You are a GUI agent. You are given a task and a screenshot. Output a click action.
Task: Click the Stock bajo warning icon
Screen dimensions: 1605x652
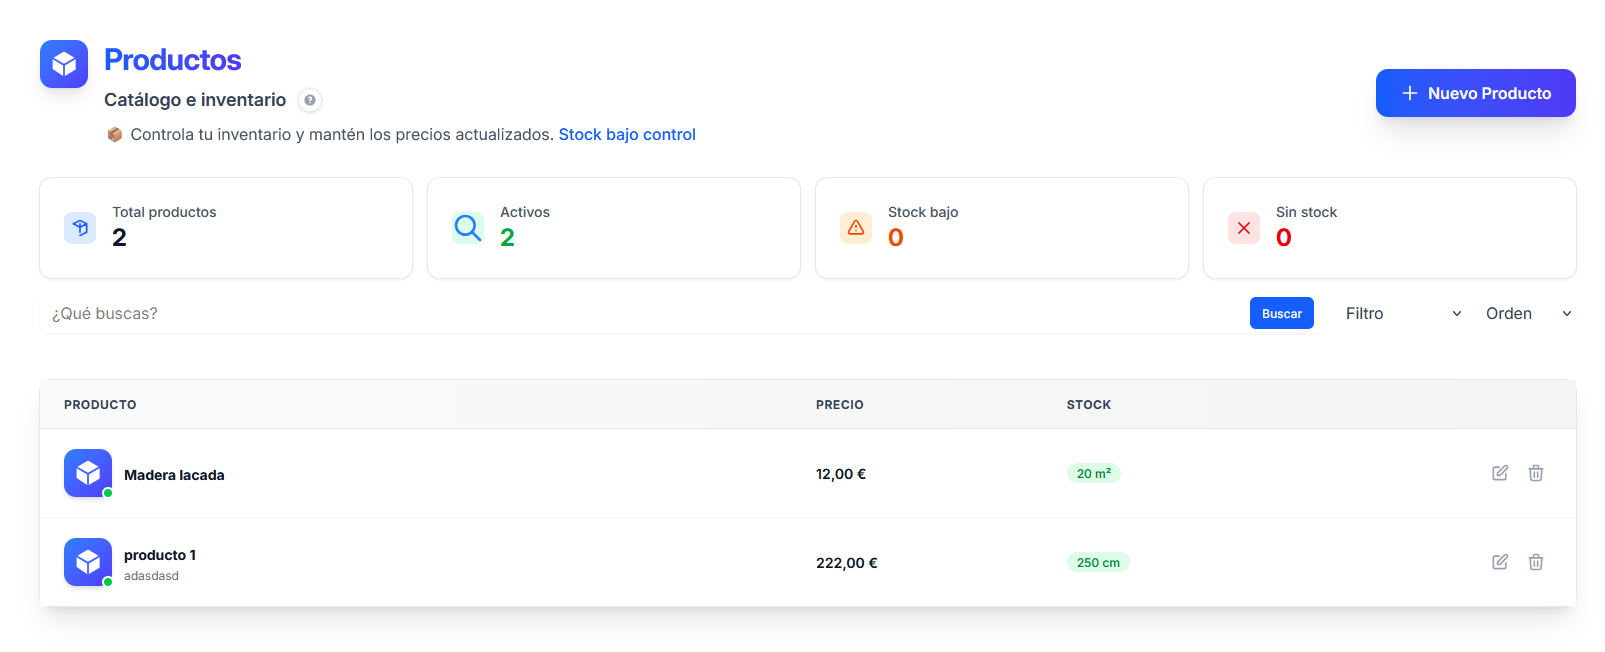[856, 228]
